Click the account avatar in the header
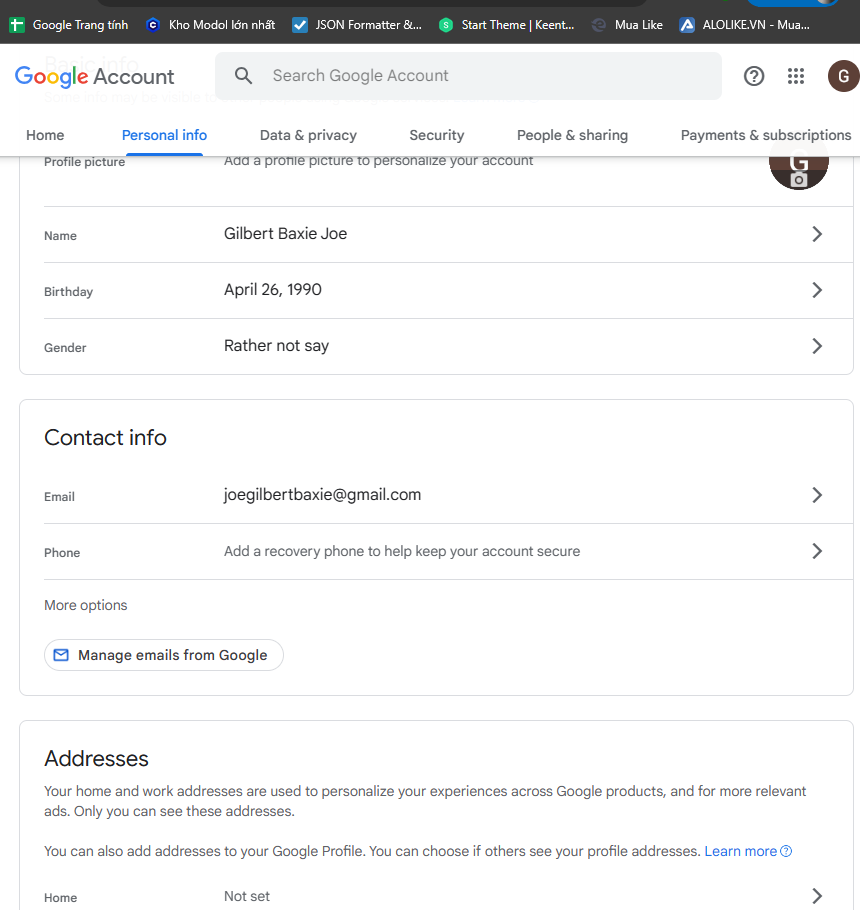 [x=843, y=76]
